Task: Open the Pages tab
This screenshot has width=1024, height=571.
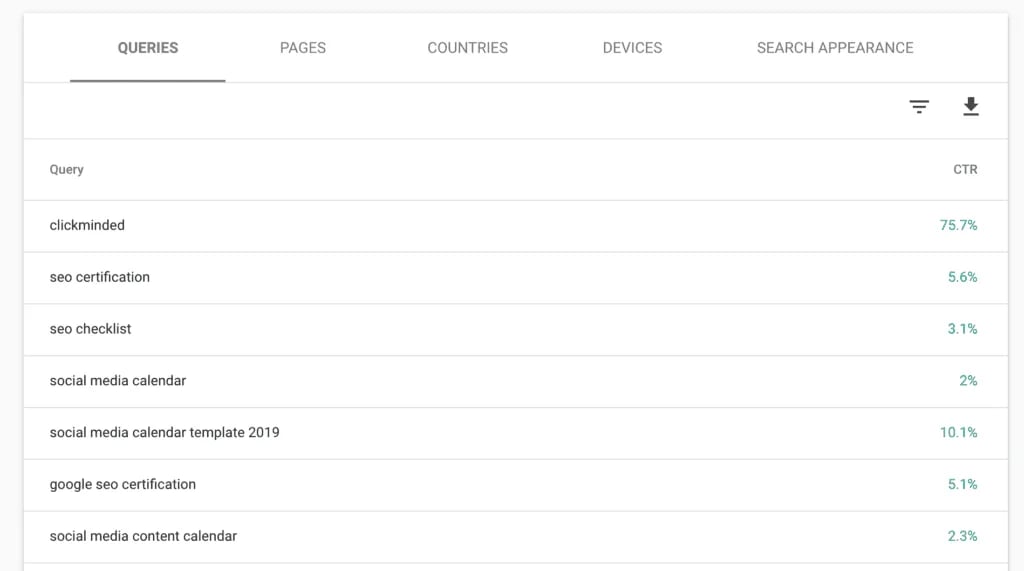Action: [303, 48]
